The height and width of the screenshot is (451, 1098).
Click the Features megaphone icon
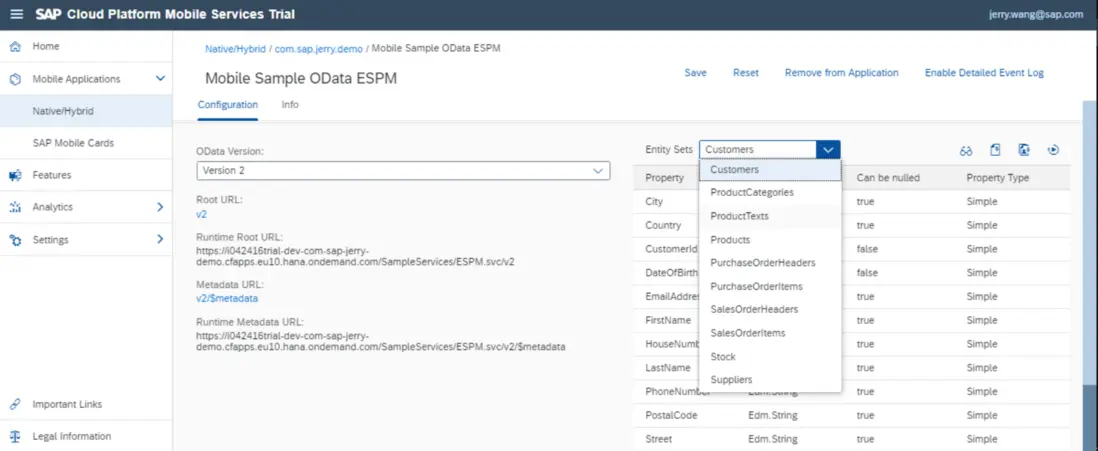coord(15,176)
